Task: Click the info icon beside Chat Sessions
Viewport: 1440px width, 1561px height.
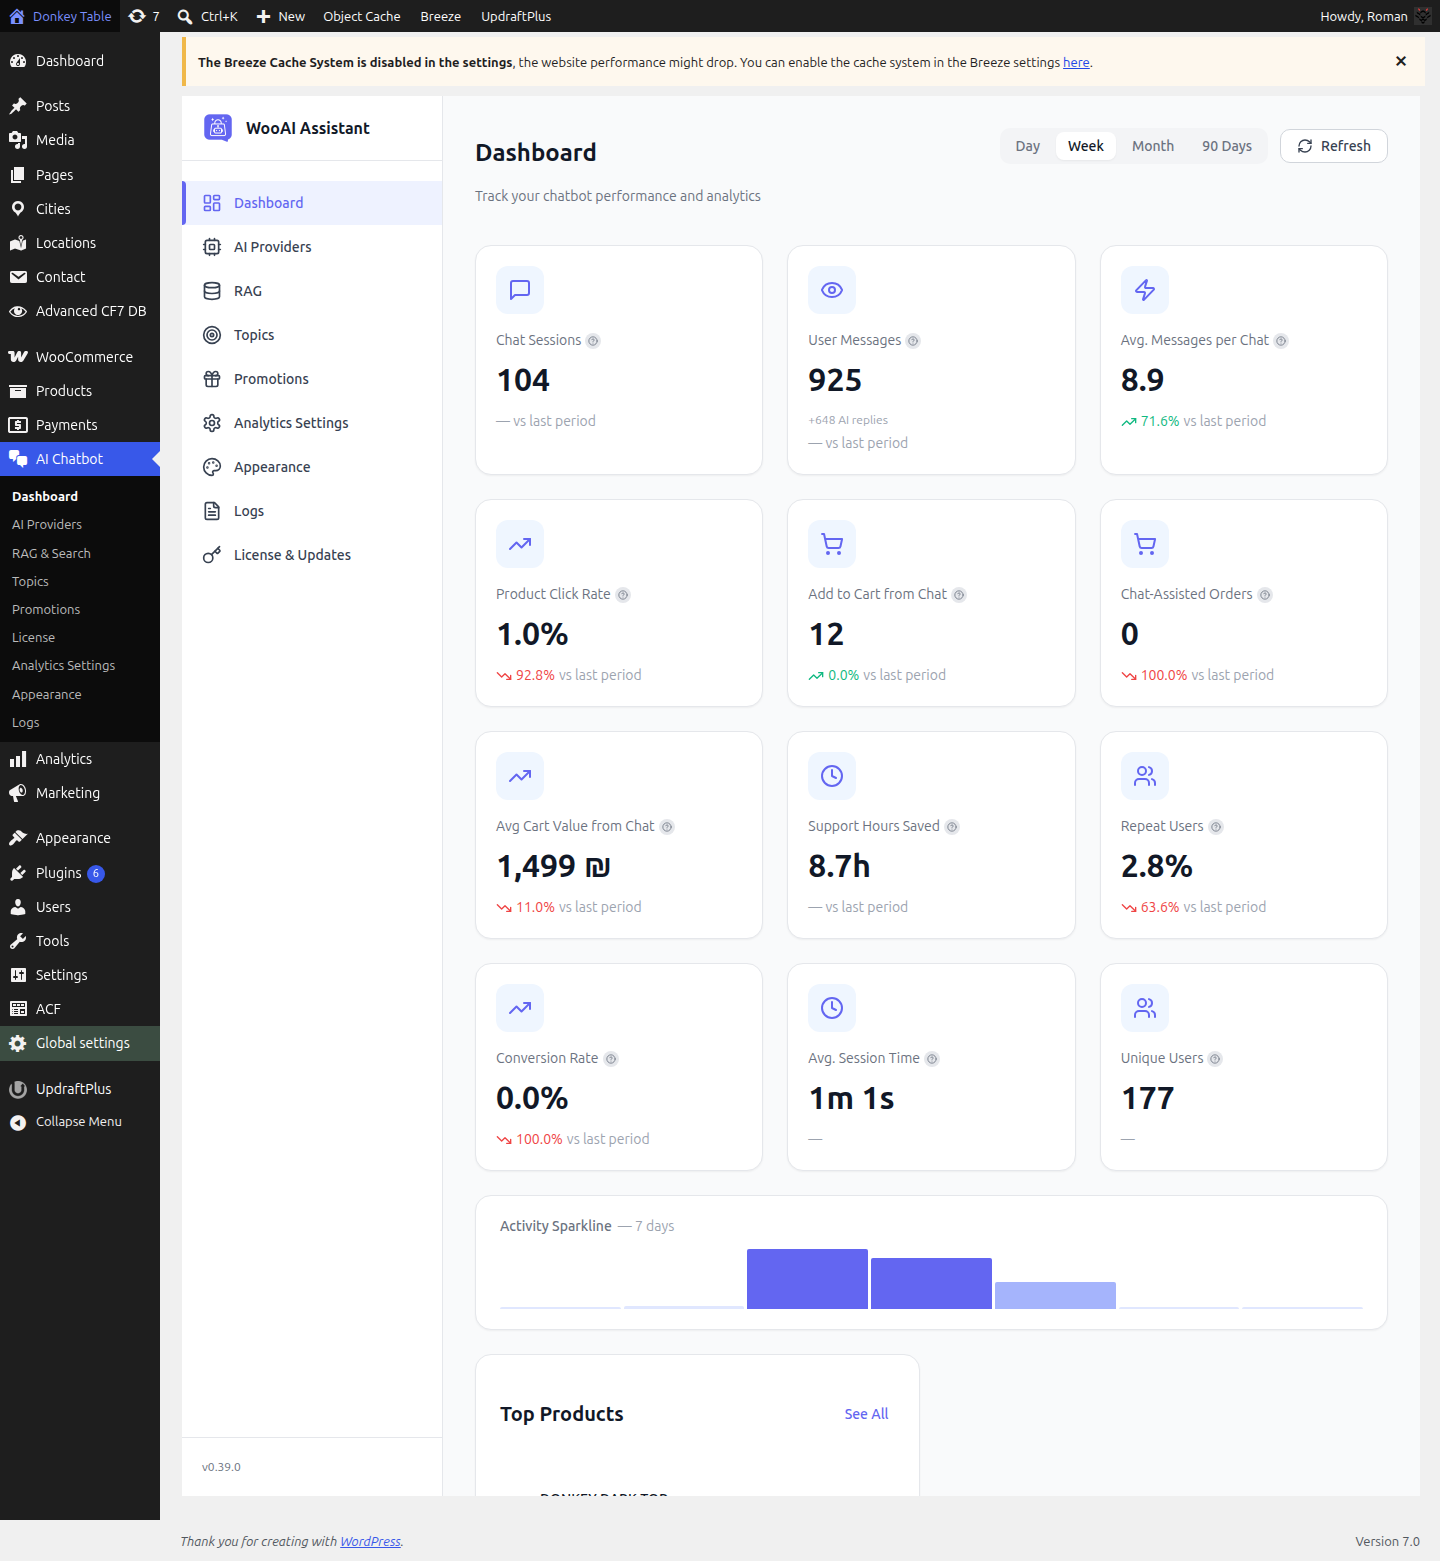Action: point(593,341)
